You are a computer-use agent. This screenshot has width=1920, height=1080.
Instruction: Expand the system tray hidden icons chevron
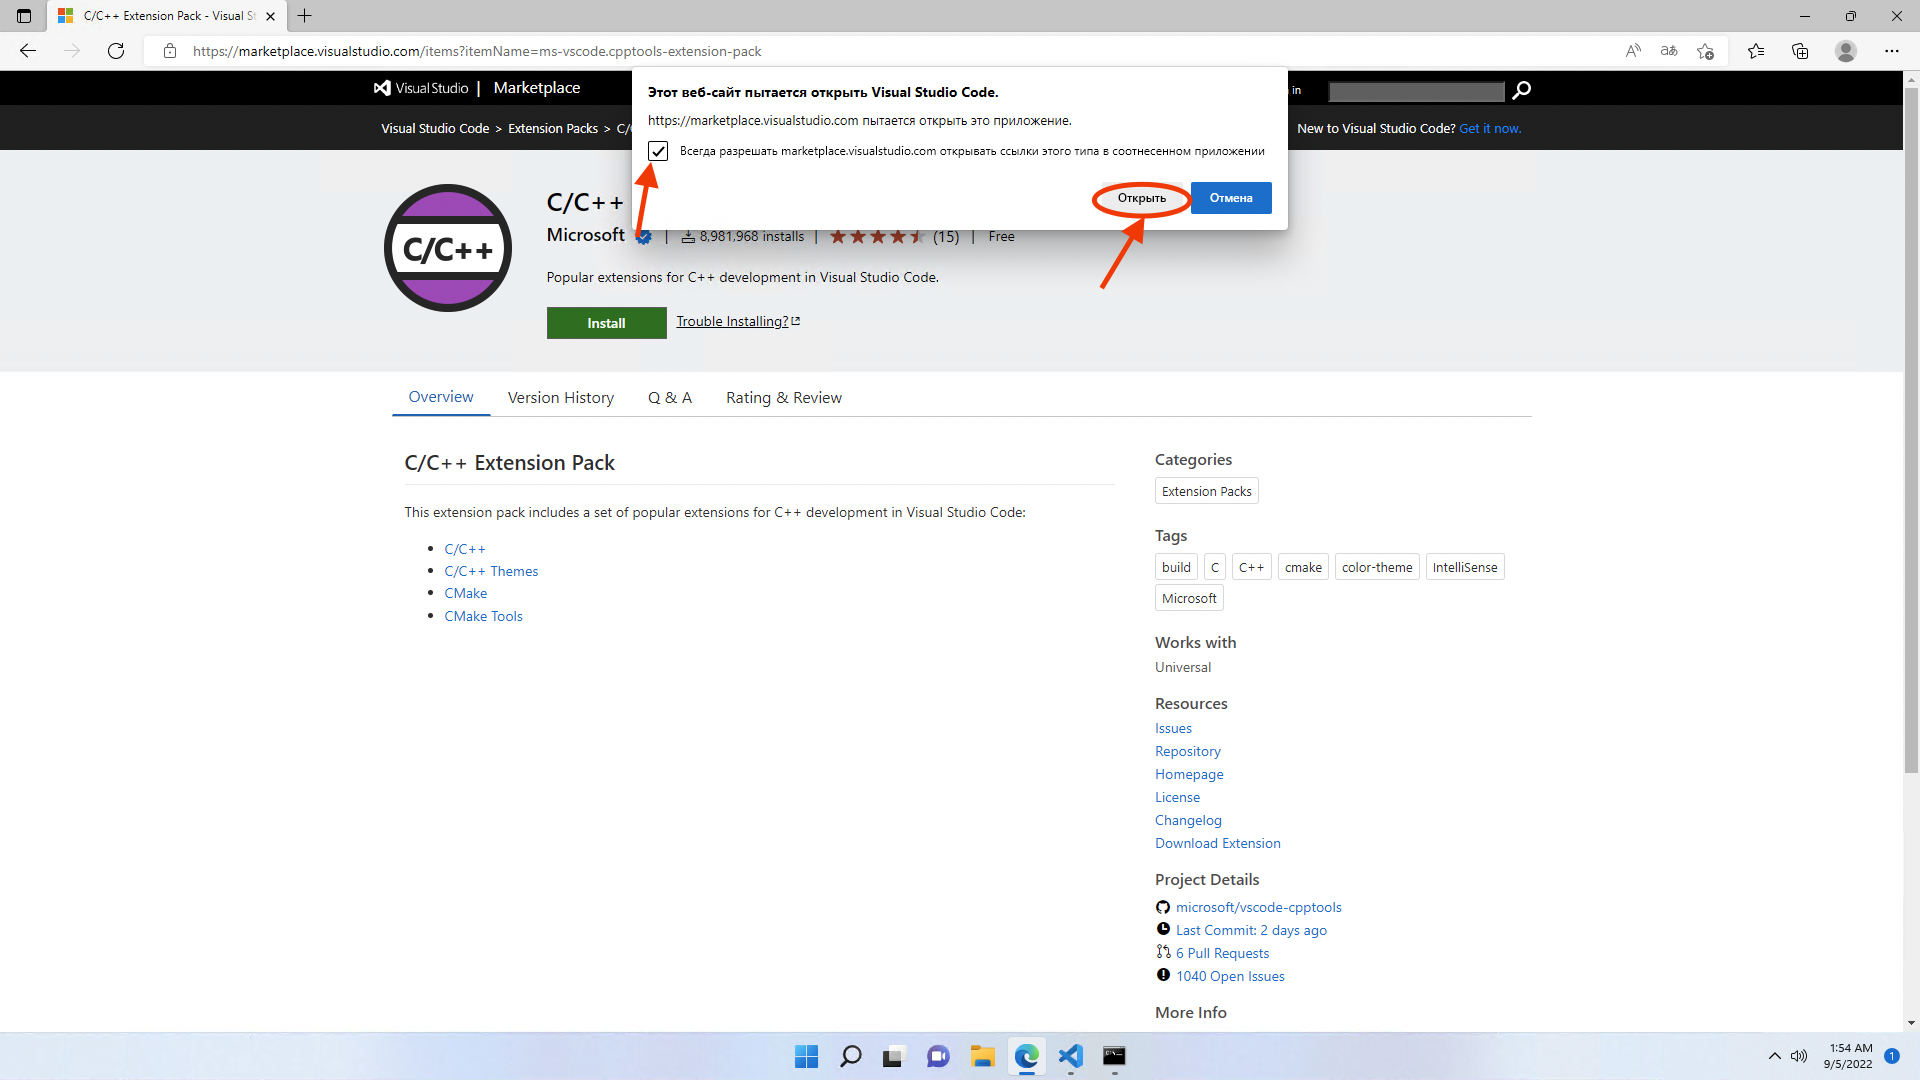click(1774, 1056)
